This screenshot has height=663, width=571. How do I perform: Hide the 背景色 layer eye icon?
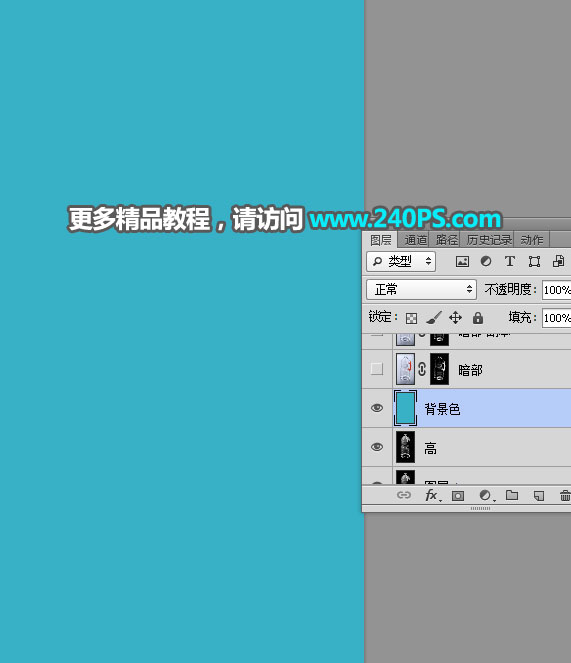(x=377, y=408)
